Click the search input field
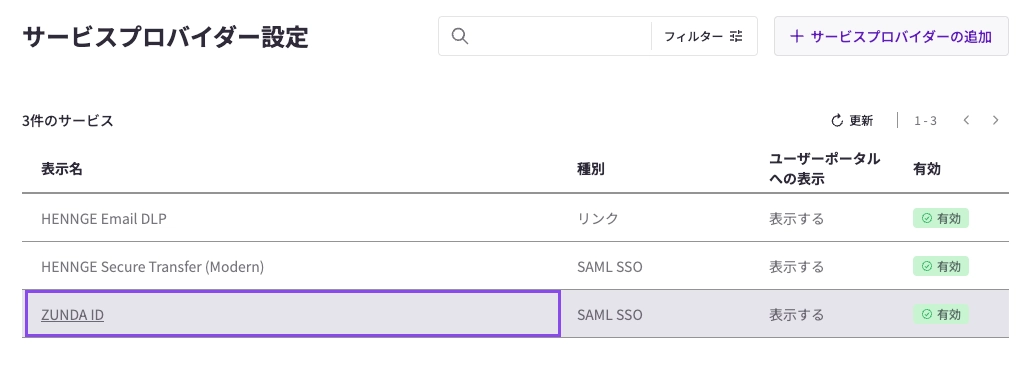This screenshot has height=379, width=1031. point(559,36)
